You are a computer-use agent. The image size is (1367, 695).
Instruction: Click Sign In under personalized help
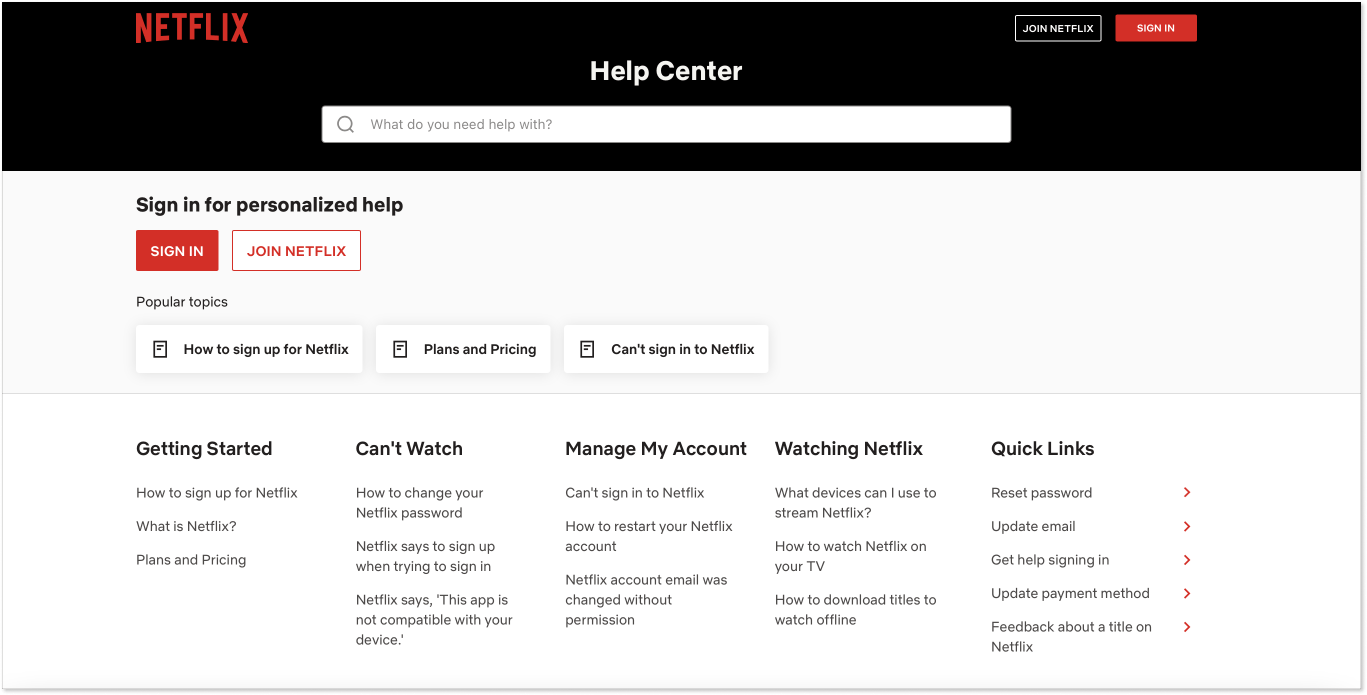177,251
